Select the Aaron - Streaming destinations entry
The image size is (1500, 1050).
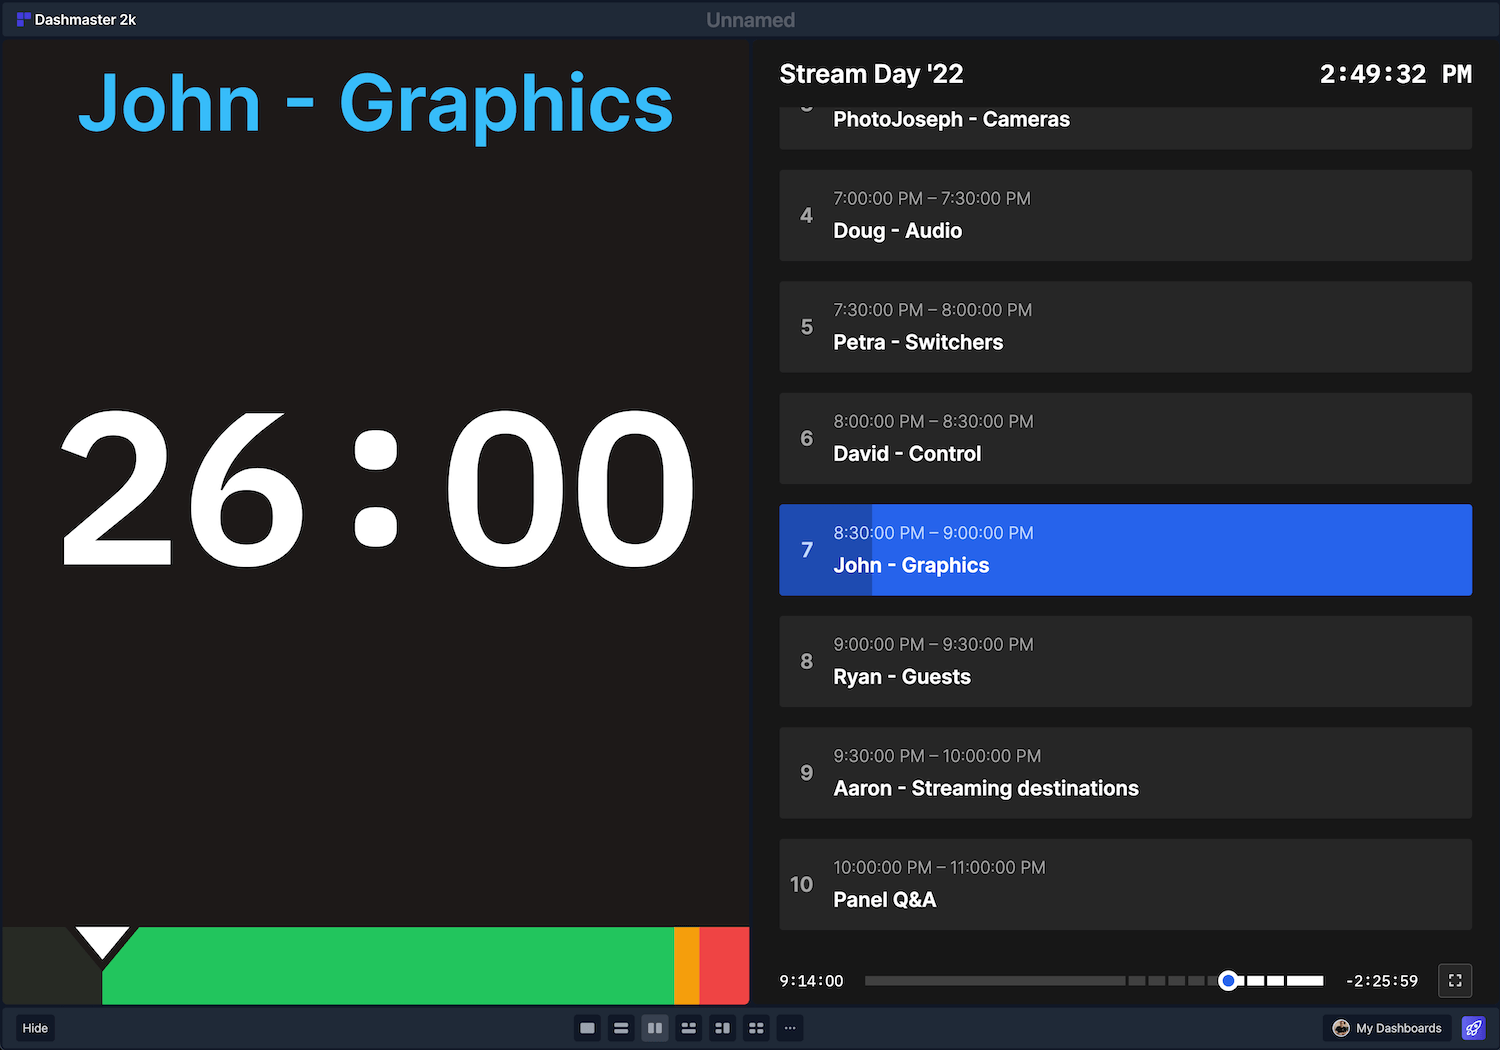pyautogui.click(x=1125, y=772)
